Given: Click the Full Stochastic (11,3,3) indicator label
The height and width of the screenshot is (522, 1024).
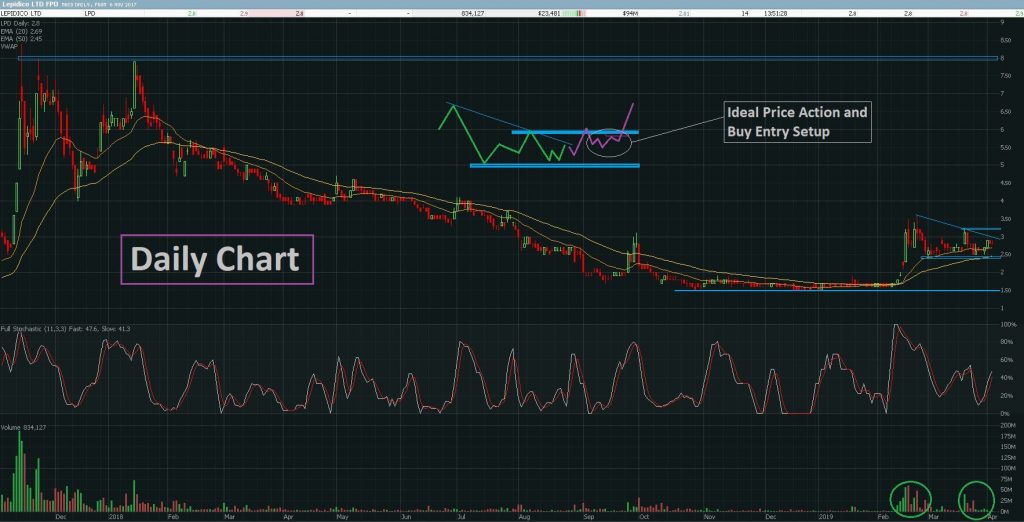Looking at the screenshot, I should 66,329.
